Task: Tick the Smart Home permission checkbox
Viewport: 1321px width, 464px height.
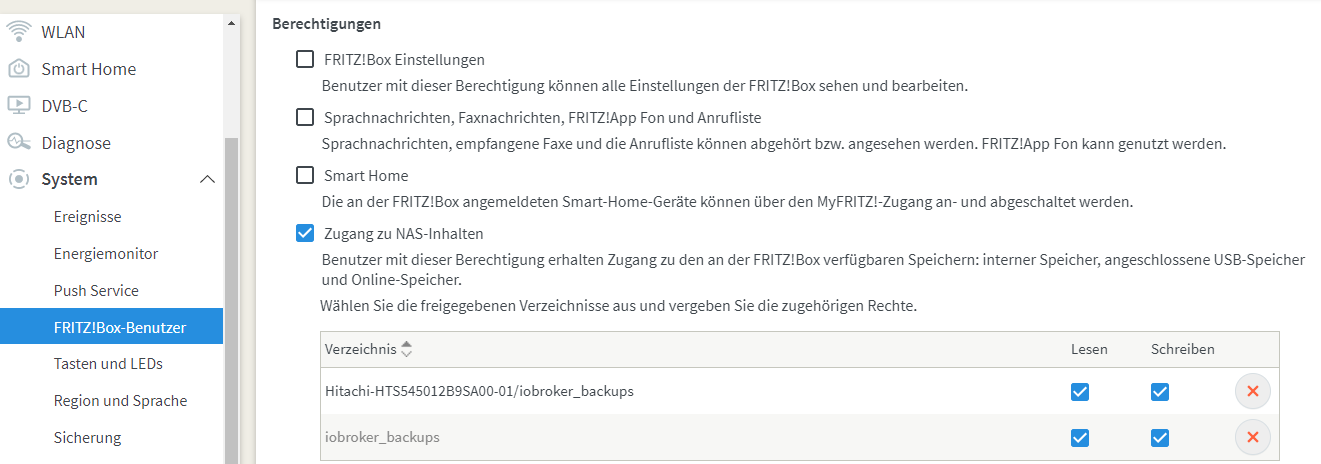Action: (305, 175)
